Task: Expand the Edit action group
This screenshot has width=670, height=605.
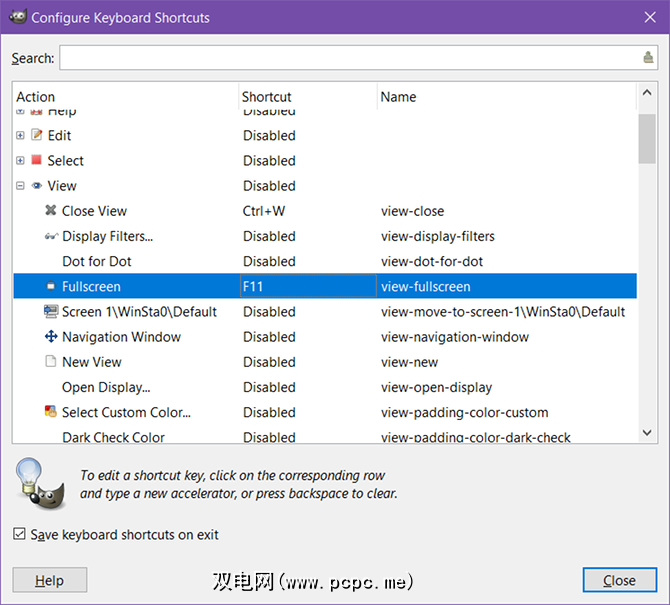Action: (20, 135)
